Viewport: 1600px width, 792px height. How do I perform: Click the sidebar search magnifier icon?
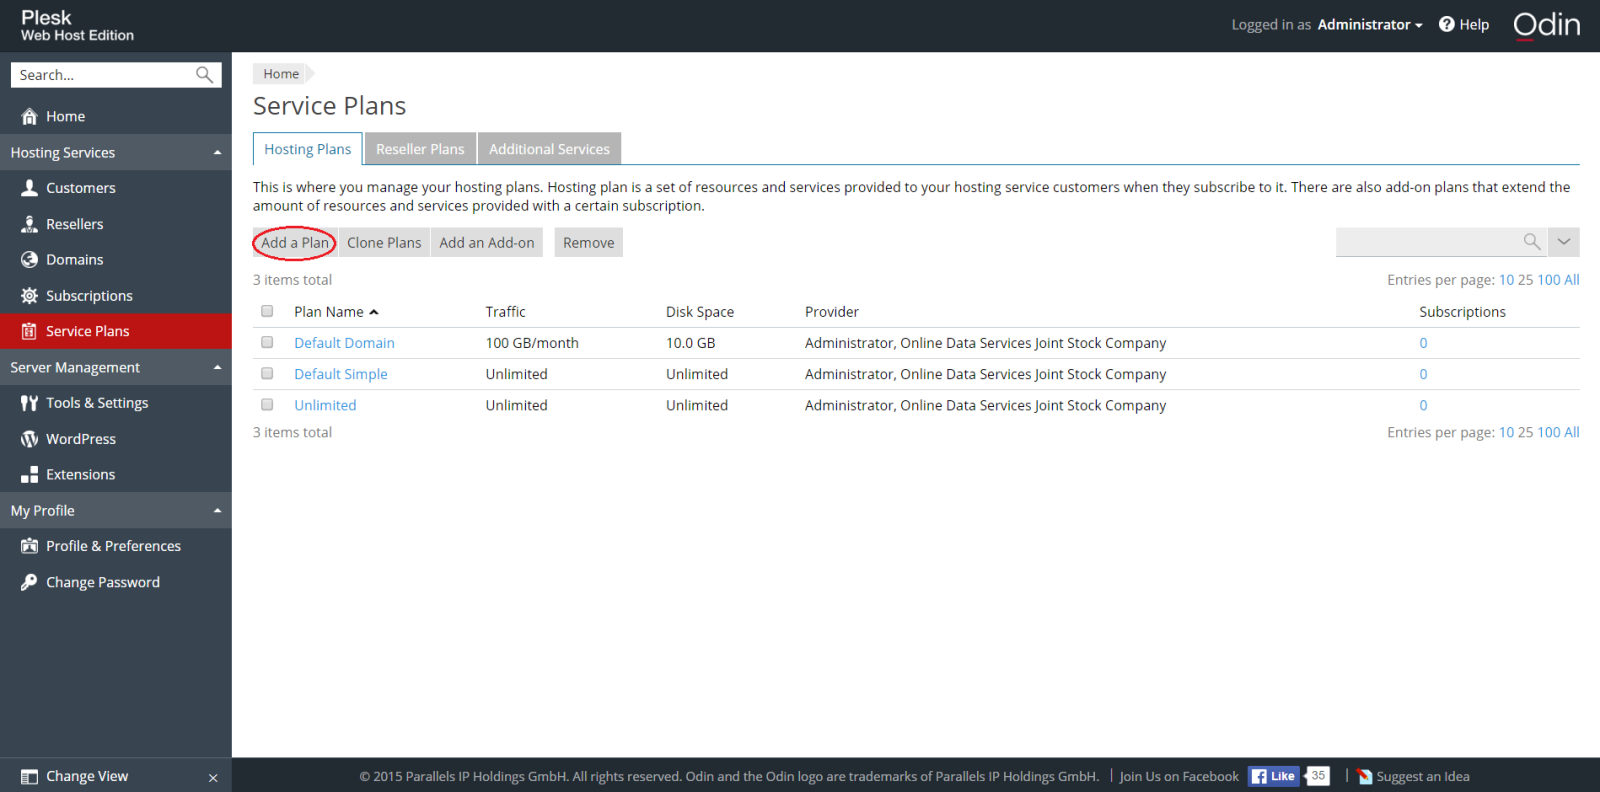204,75
